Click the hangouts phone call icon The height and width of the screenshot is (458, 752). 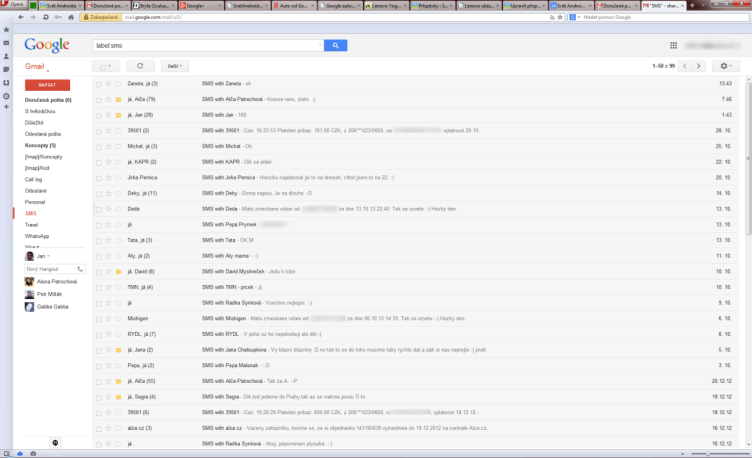click(80, 270)
